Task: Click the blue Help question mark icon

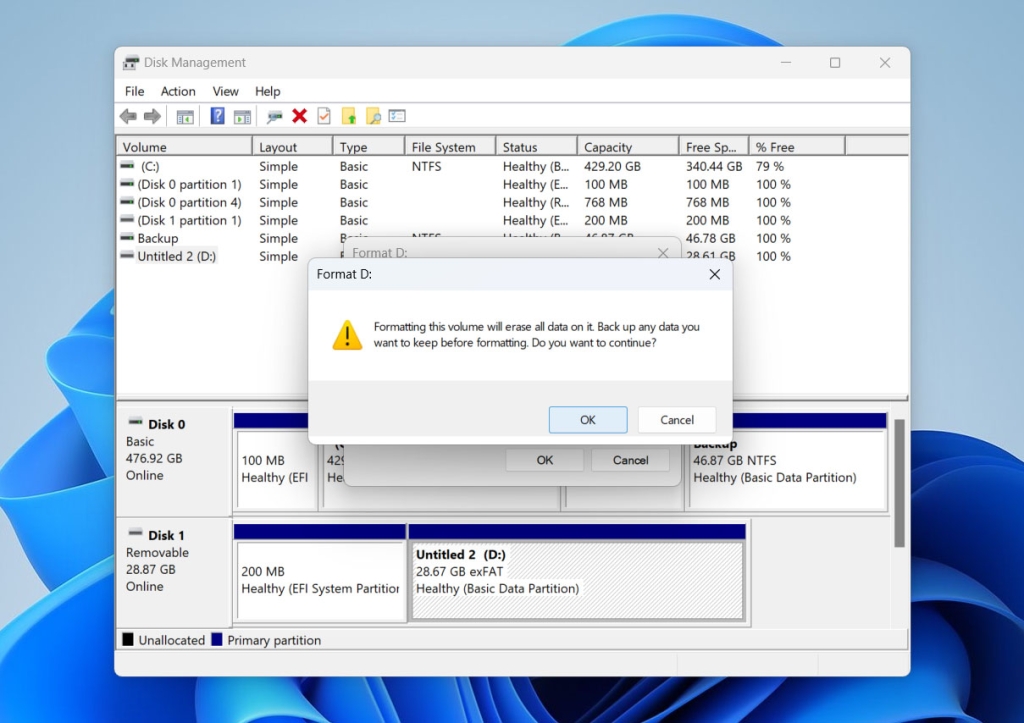Action: click(217, 117)
